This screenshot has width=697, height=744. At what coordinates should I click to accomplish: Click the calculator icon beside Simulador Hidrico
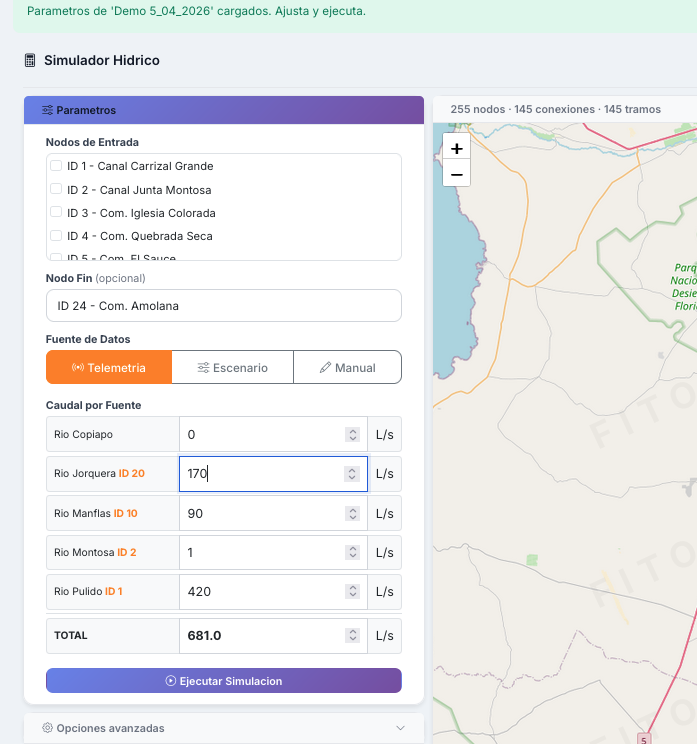(x=30, y=60)
